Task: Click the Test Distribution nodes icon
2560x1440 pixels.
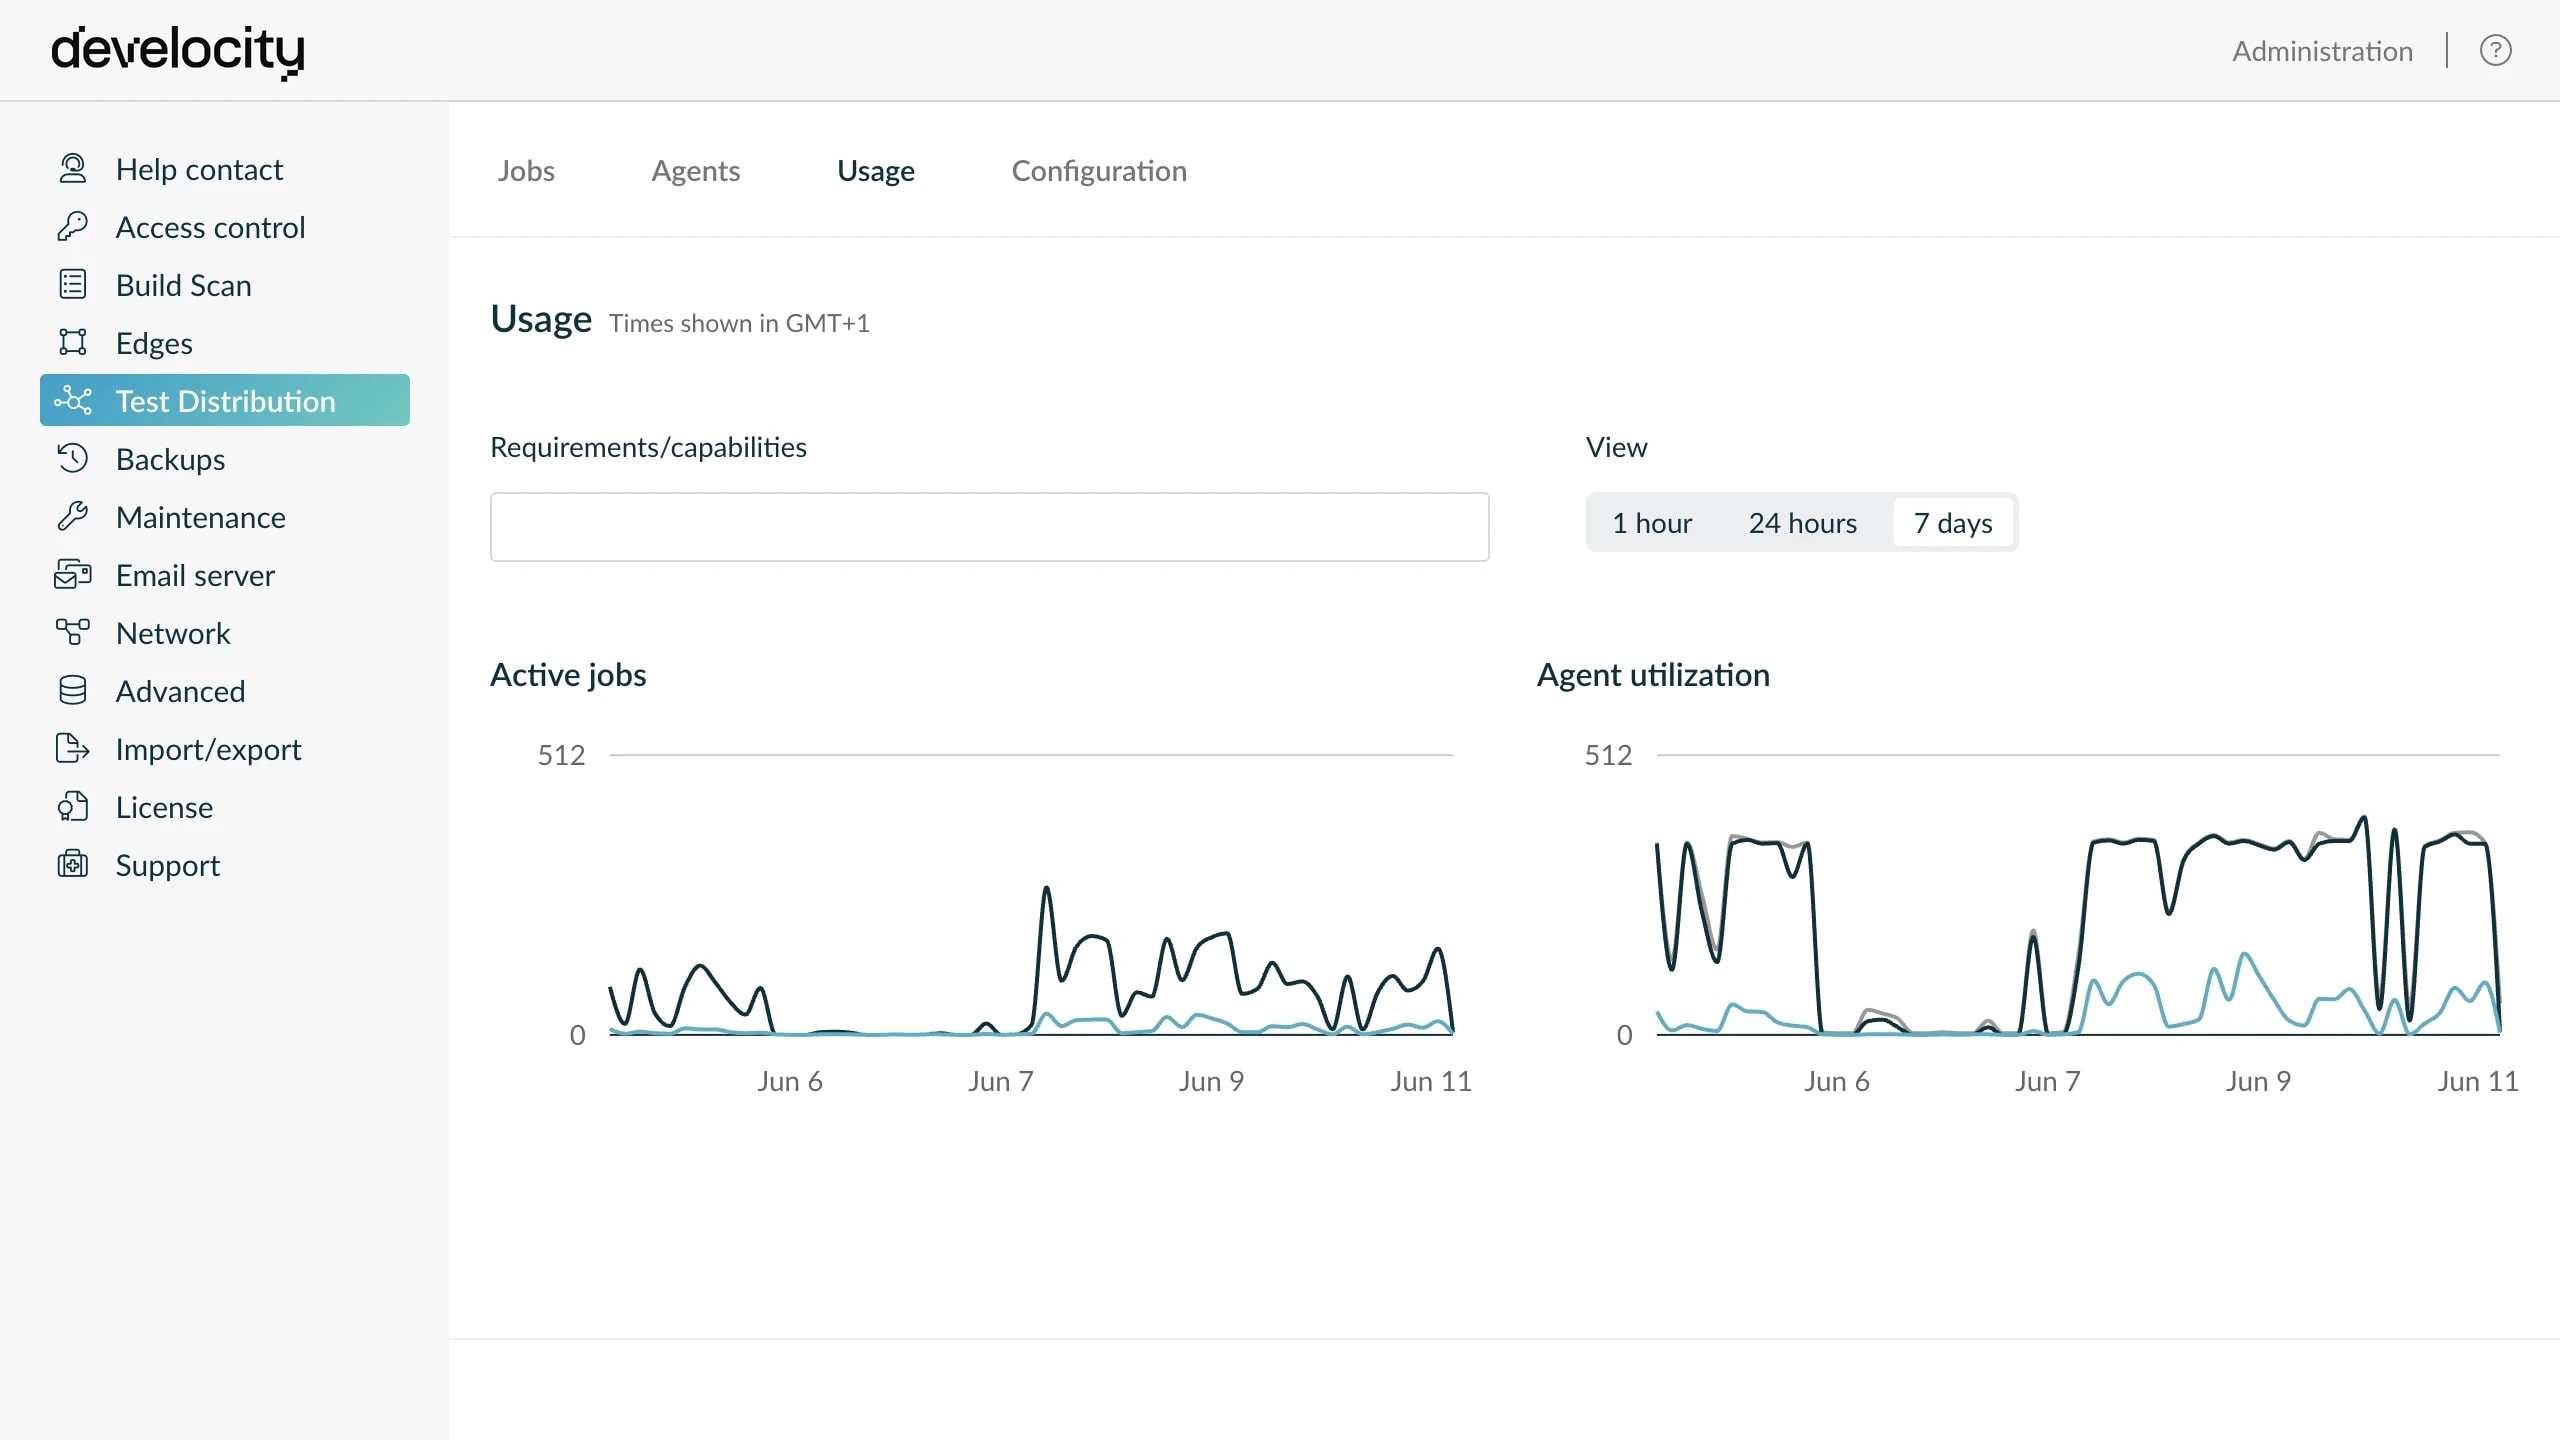Action: tap(73, 401)
